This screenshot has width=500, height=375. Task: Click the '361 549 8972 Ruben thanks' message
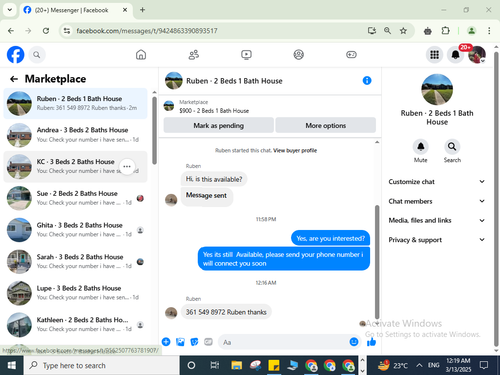226,312
